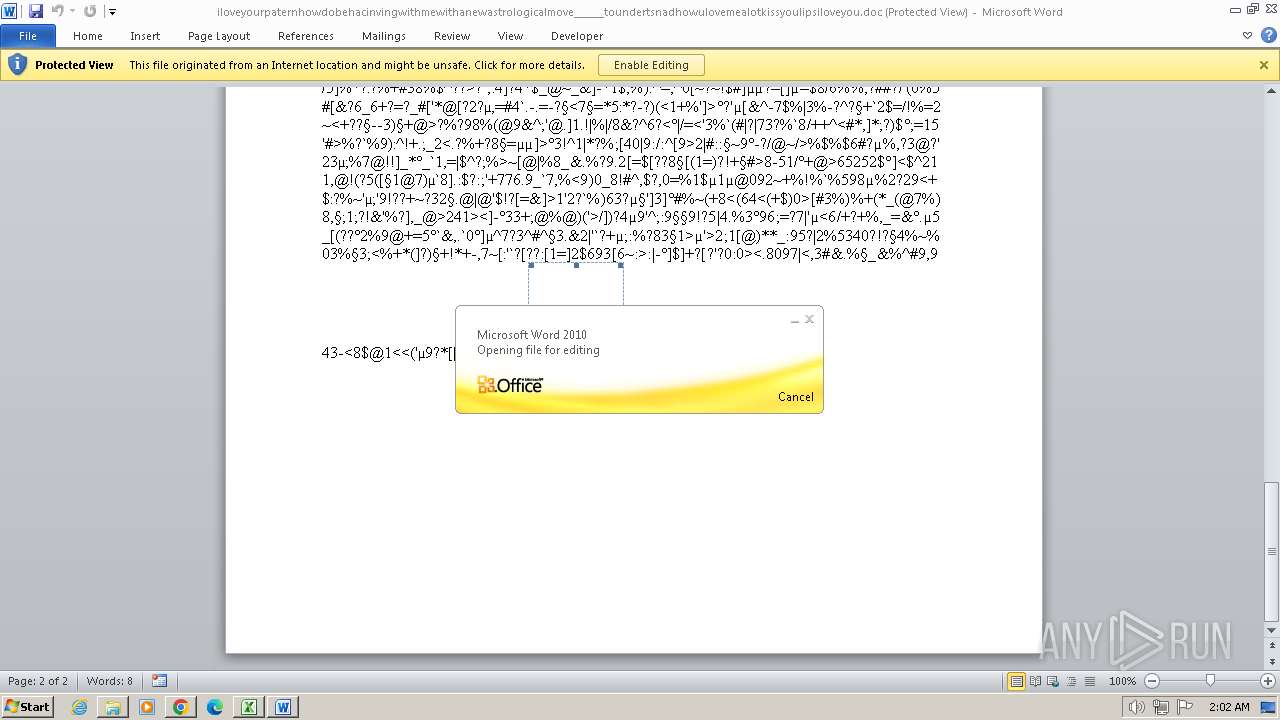Cancel opening the file for editing
Image resolution: width=1280 pixels, height=720 pixels.
point(796,397)
